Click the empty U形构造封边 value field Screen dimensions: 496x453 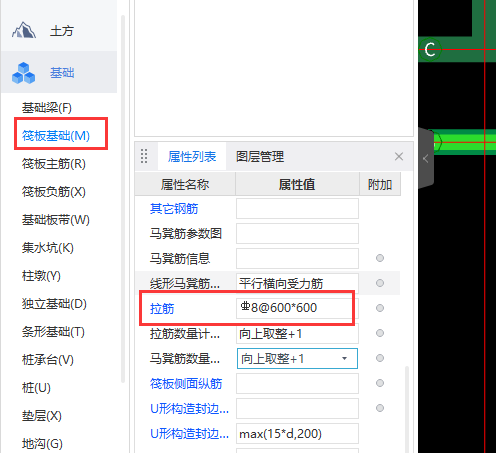click(297, 408)
